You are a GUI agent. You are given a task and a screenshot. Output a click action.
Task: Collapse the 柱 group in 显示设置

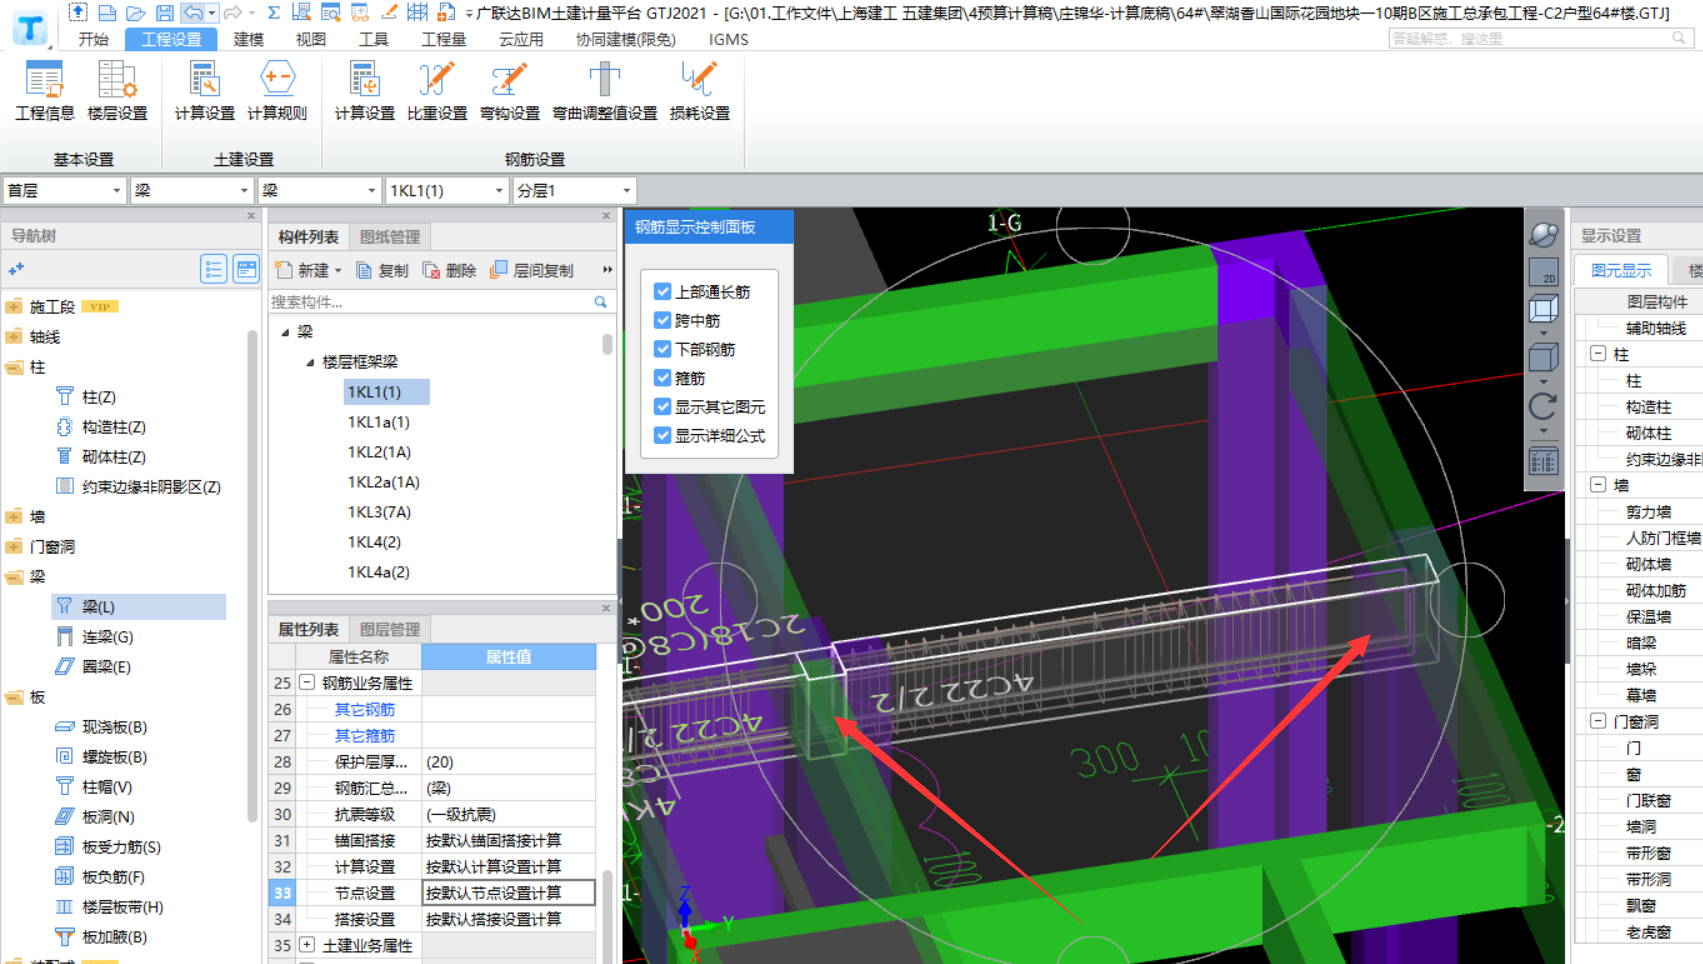point(1598,354)
